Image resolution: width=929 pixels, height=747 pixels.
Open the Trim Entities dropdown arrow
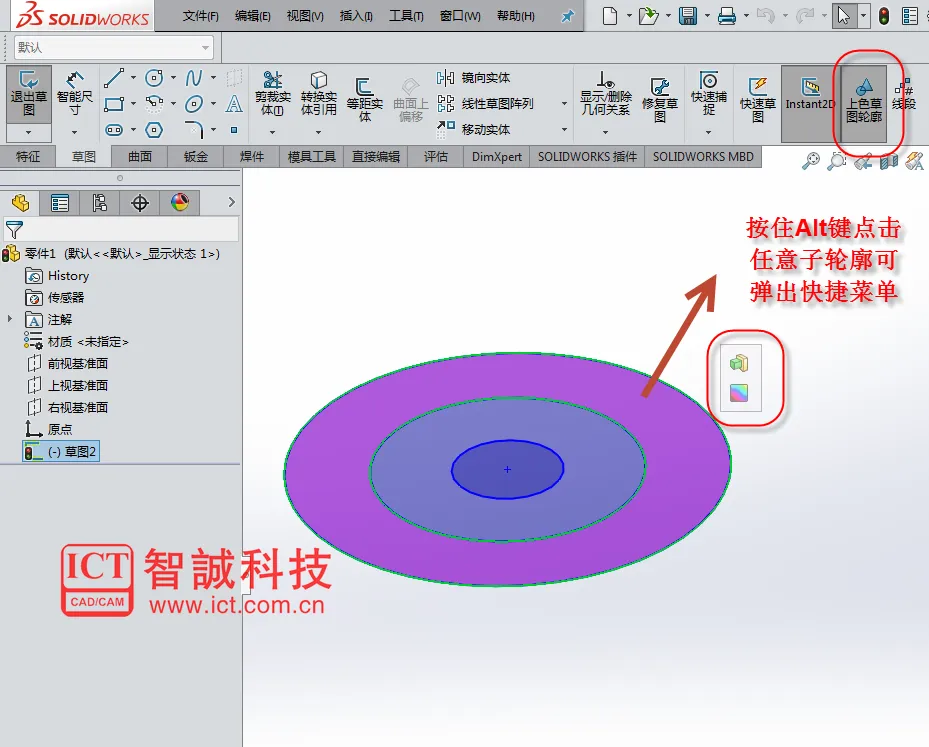point(273,132)
